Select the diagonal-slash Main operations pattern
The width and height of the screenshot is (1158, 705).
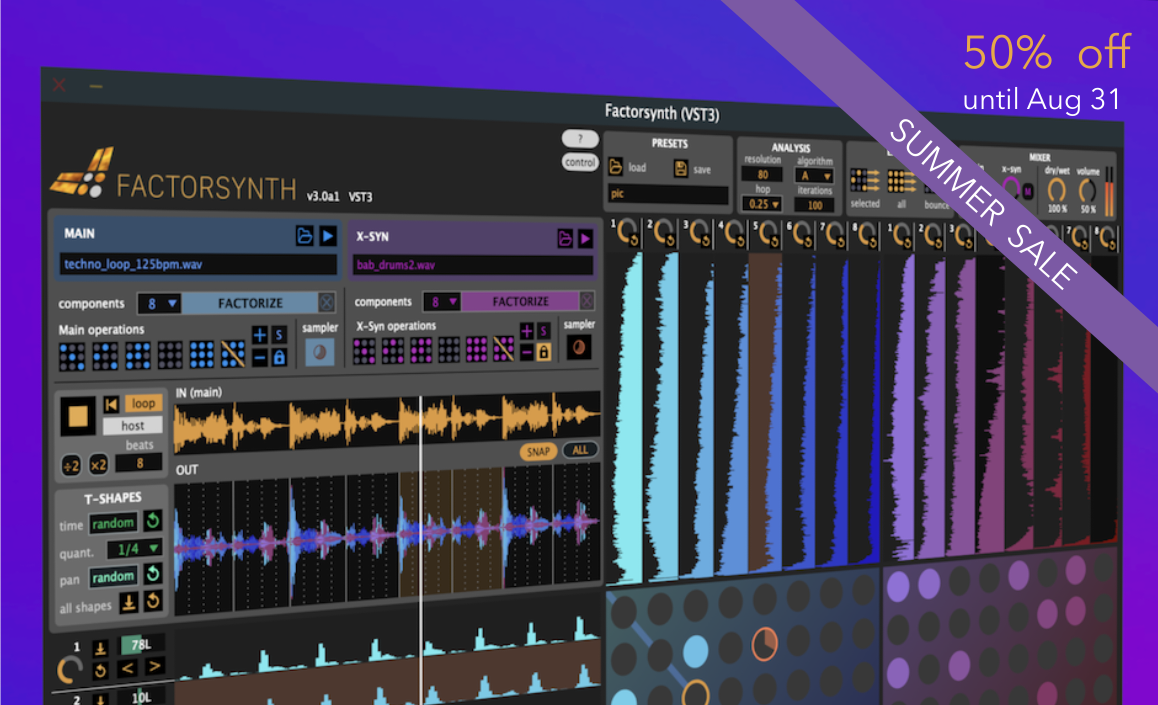[233, 354]
